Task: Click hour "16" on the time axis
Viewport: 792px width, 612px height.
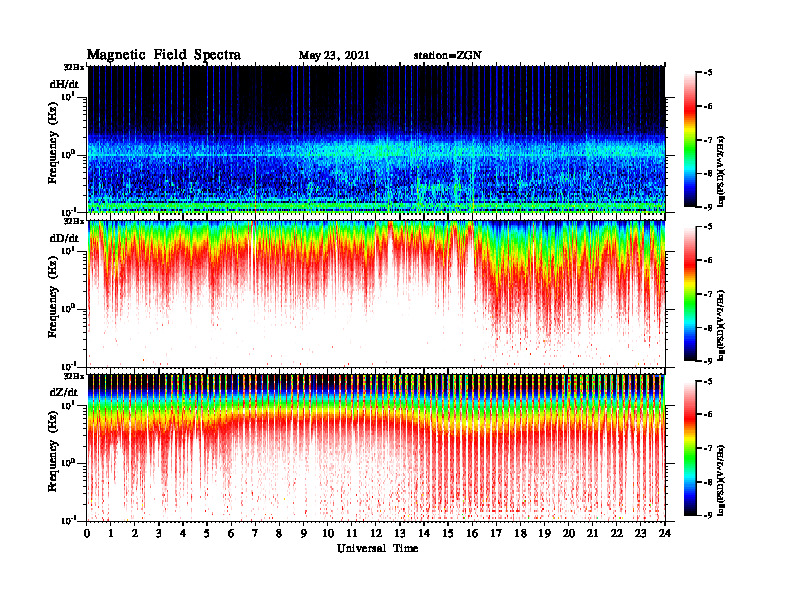Action: point(472,534)
